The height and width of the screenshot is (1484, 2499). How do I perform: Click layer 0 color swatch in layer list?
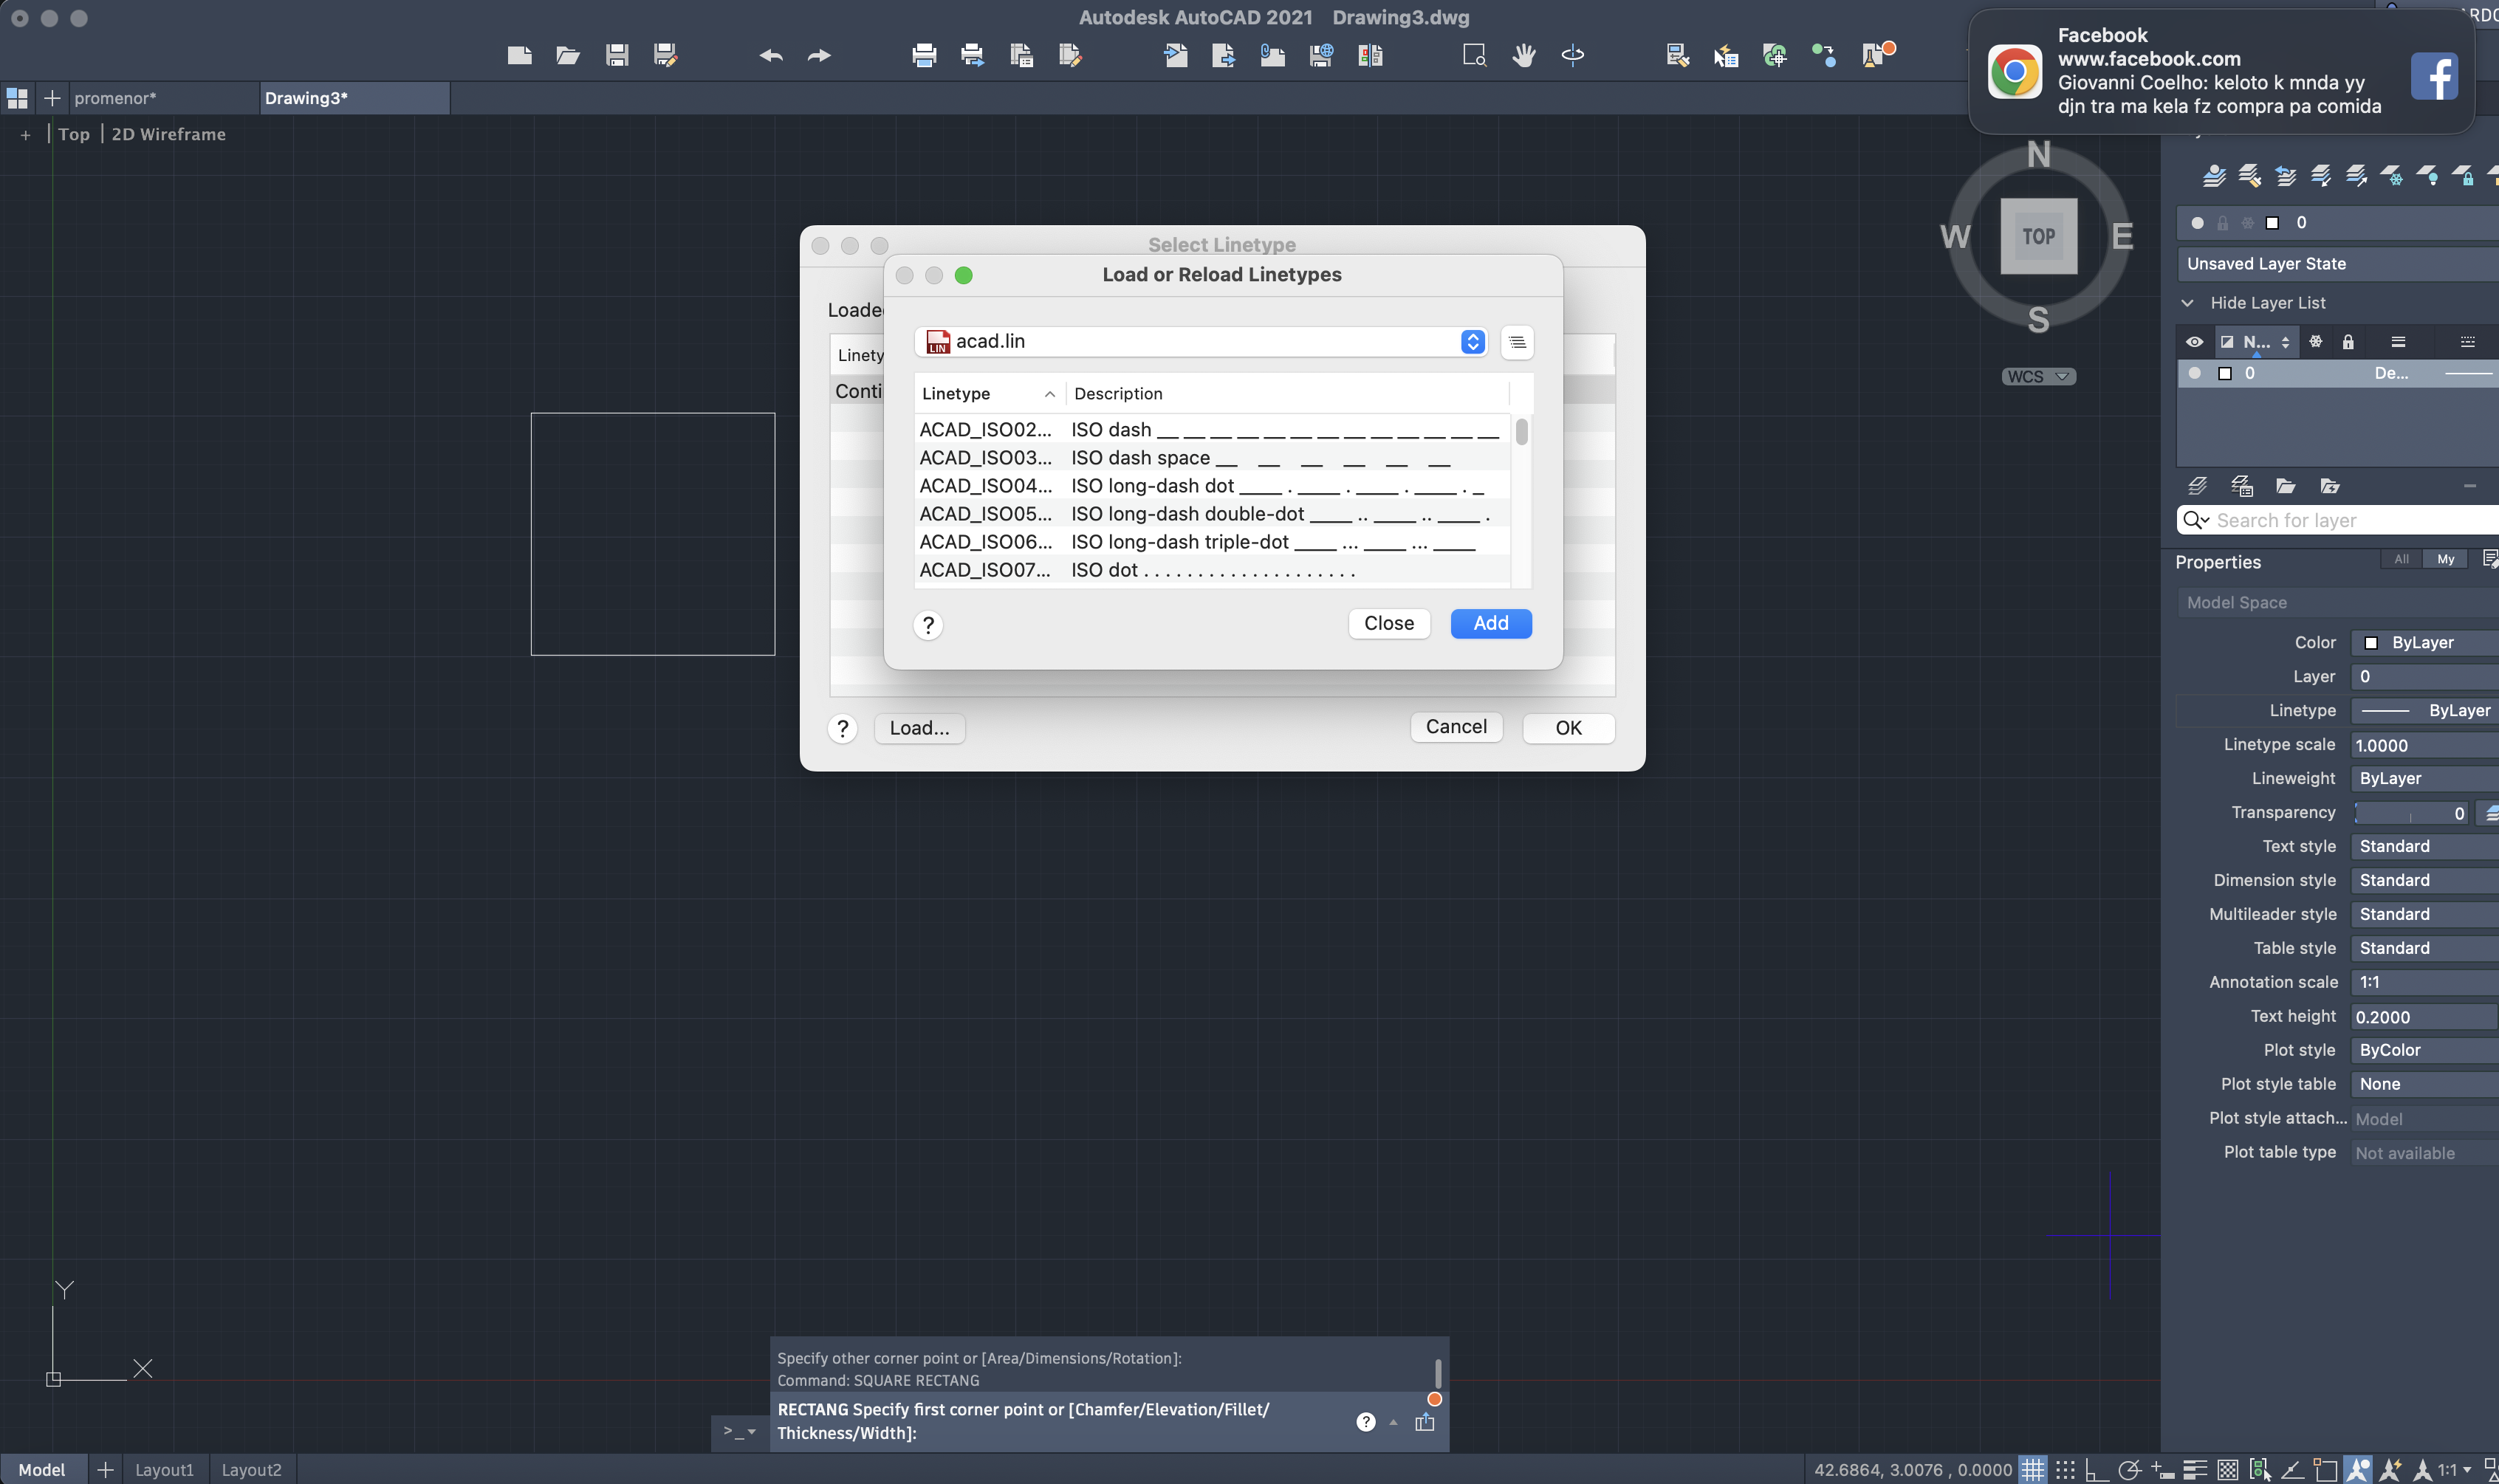(2225, 373)
